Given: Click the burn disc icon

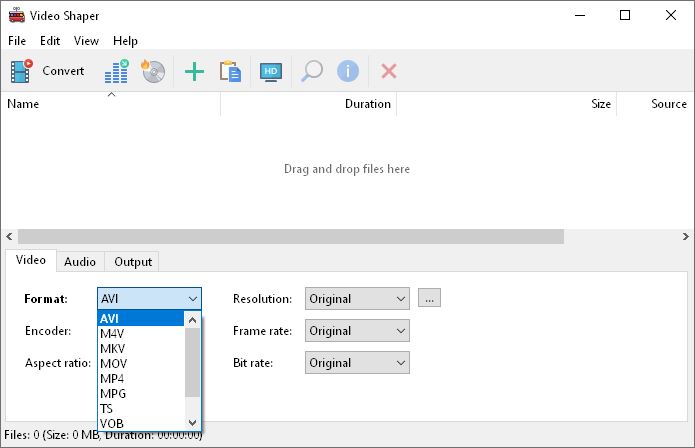Looking at the screenshot, I should (x=153, y=71).
